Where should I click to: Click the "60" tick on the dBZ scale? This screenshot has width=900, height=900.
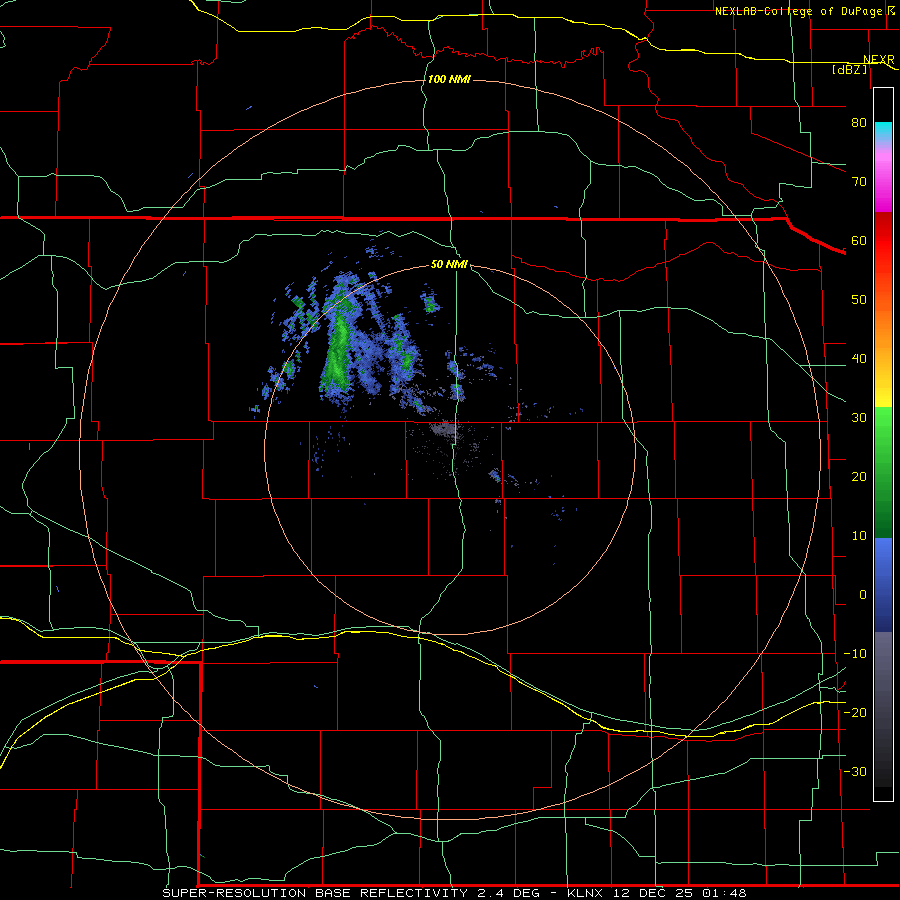(859, 240)
